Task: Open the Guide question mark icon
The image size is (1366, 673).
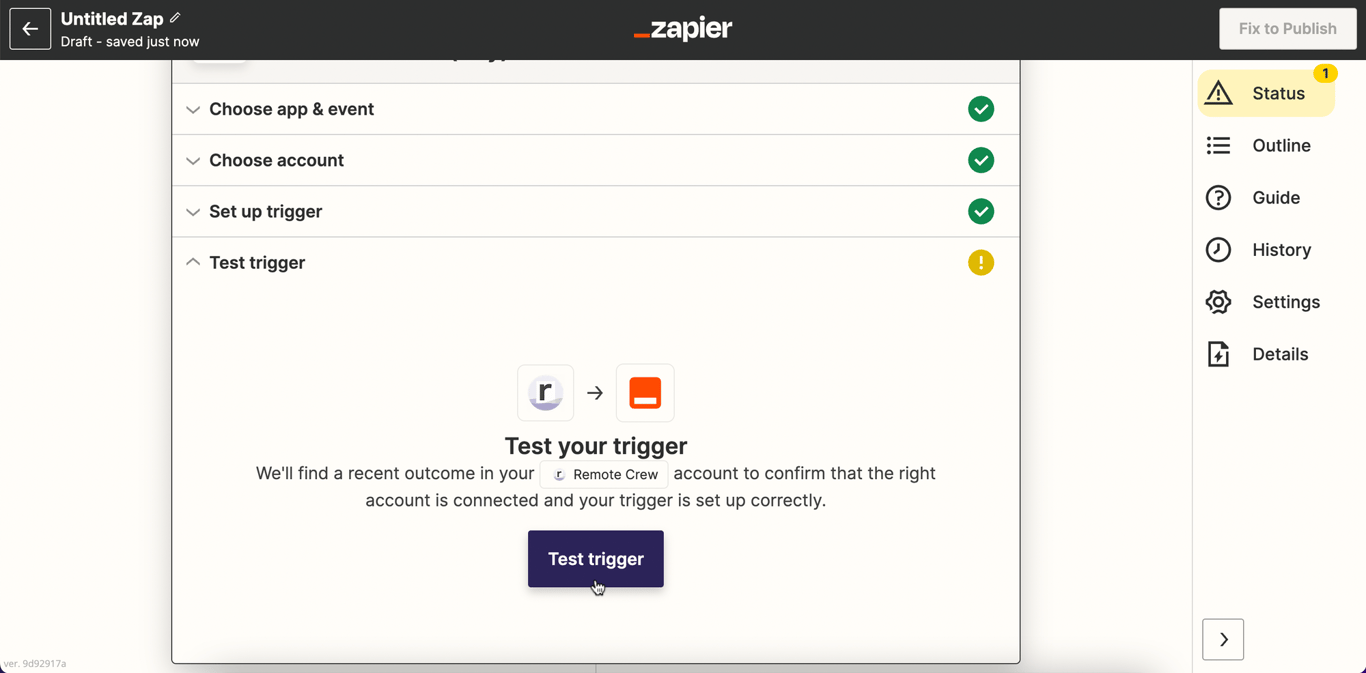Action: pos(1218,197)
